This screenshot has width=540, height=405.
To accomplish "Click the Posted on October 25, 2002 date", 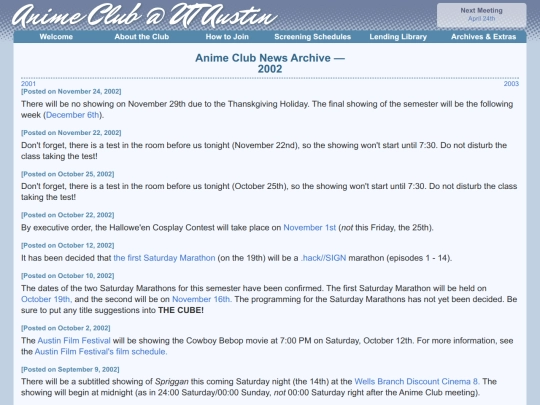I will pyautogui.click(x=68, y=174).
